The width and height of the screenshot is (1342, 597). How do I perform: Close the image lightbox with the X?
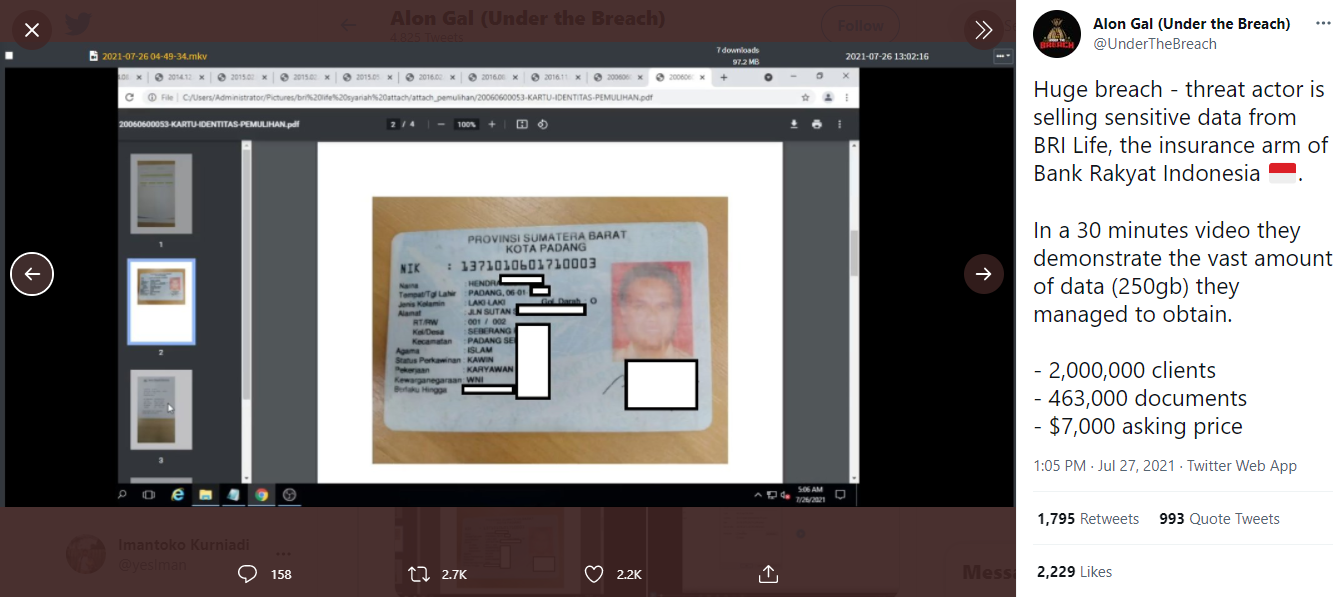tap(32, 30)
